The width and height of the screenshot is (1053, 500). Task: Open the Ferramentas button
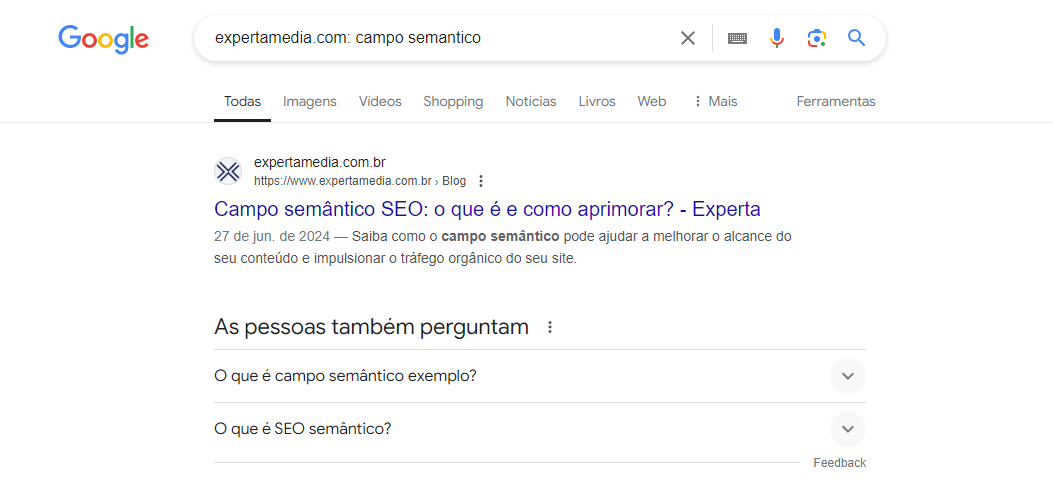pyautogui.click(x=836, y=101)
